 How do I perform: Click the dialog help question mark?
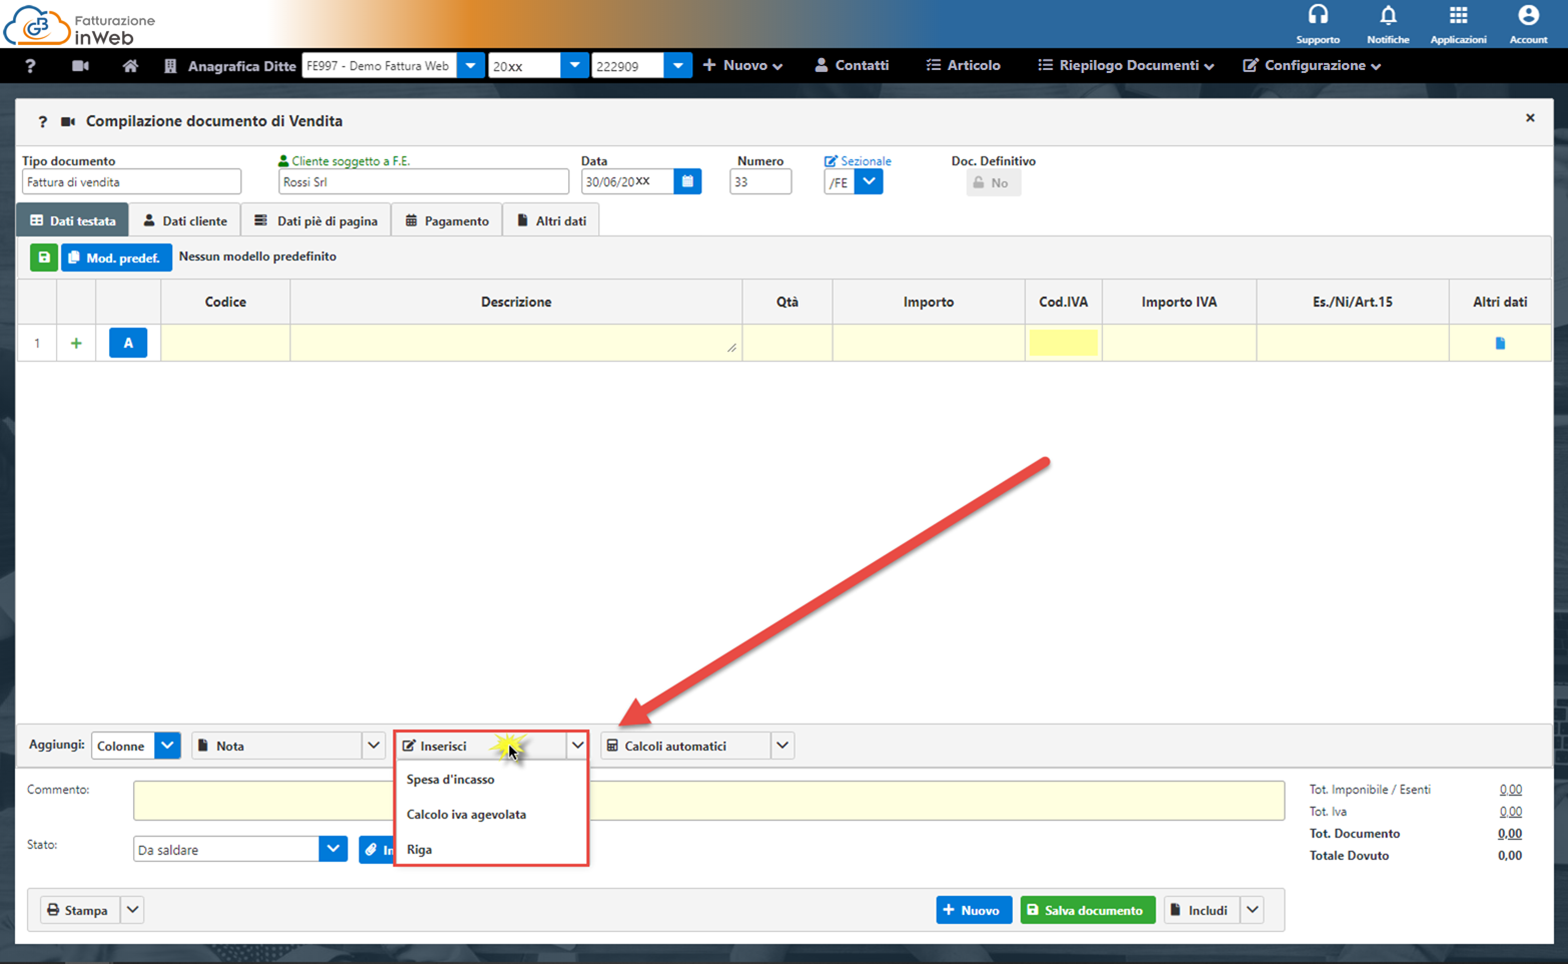42,121
